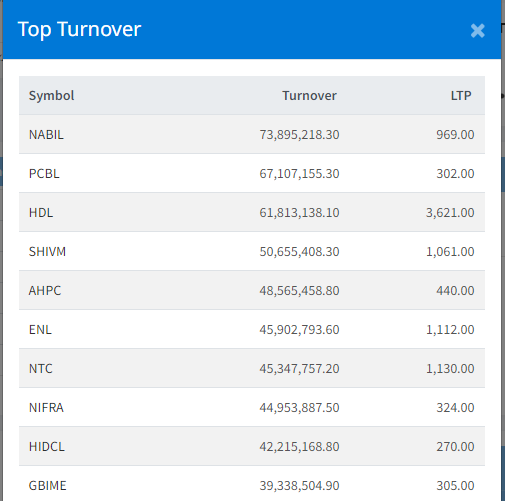
Task: Select the ENL symbol
Action: 40,330
